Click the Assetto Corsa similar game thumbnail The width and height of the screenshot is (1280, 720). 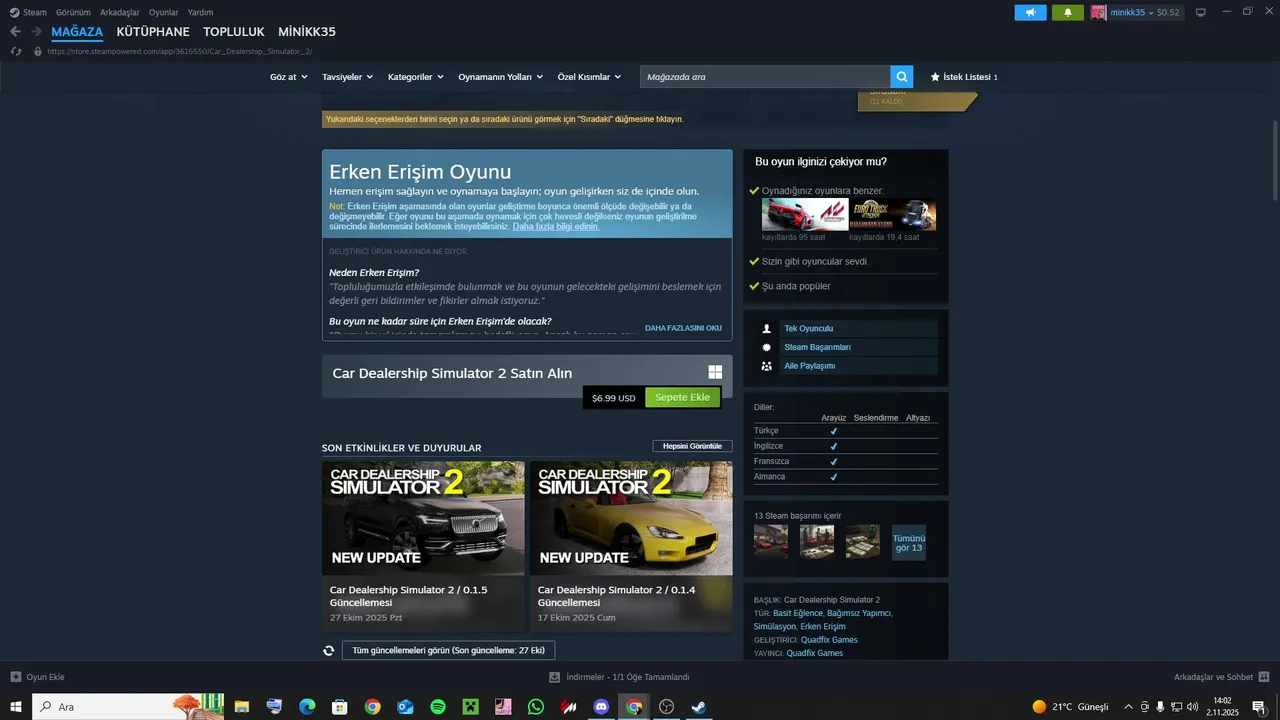[805, 215]
